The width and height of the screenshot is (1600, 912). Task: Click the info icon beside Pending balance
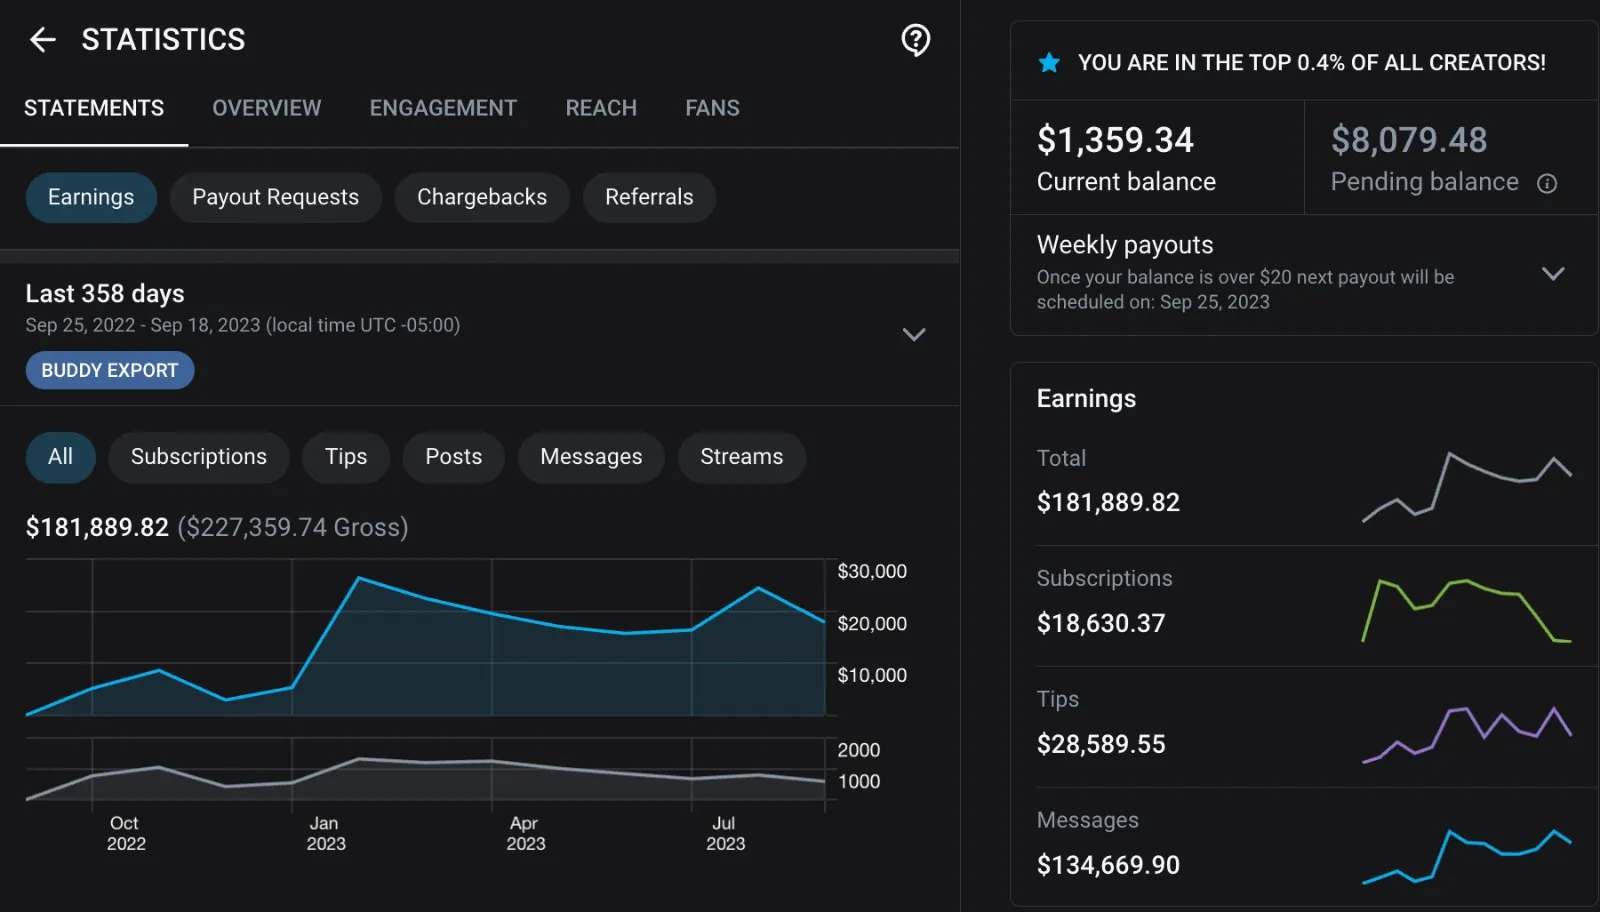tap(1546, 183)
